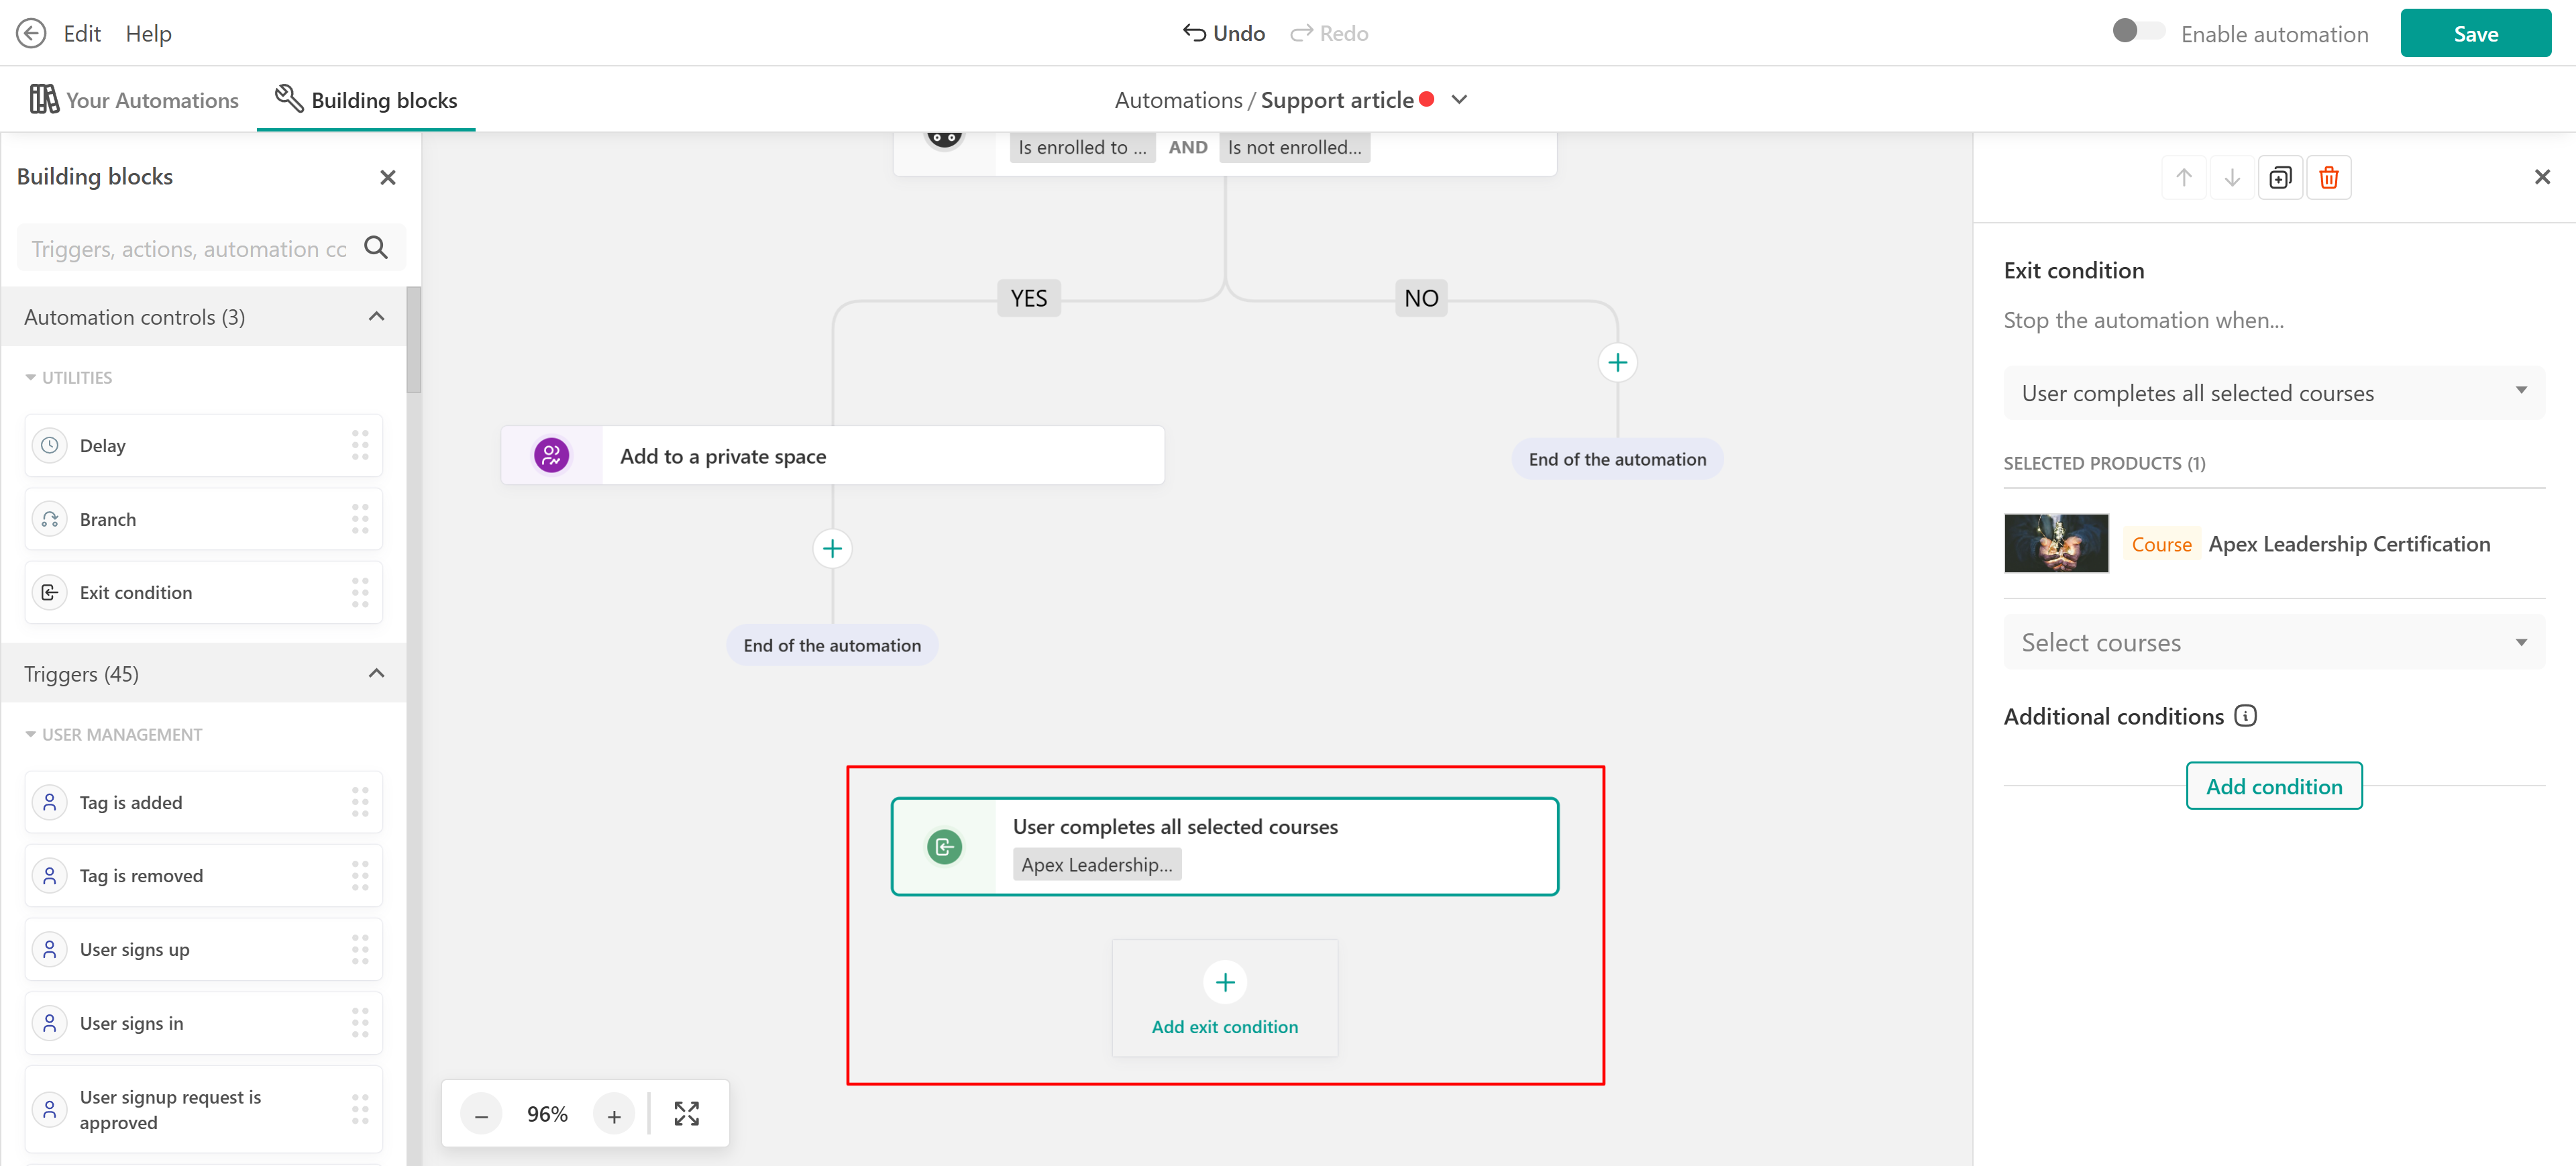Switch to Your Automations tab
2576x1166 pixels.
[x=134, y=100]
